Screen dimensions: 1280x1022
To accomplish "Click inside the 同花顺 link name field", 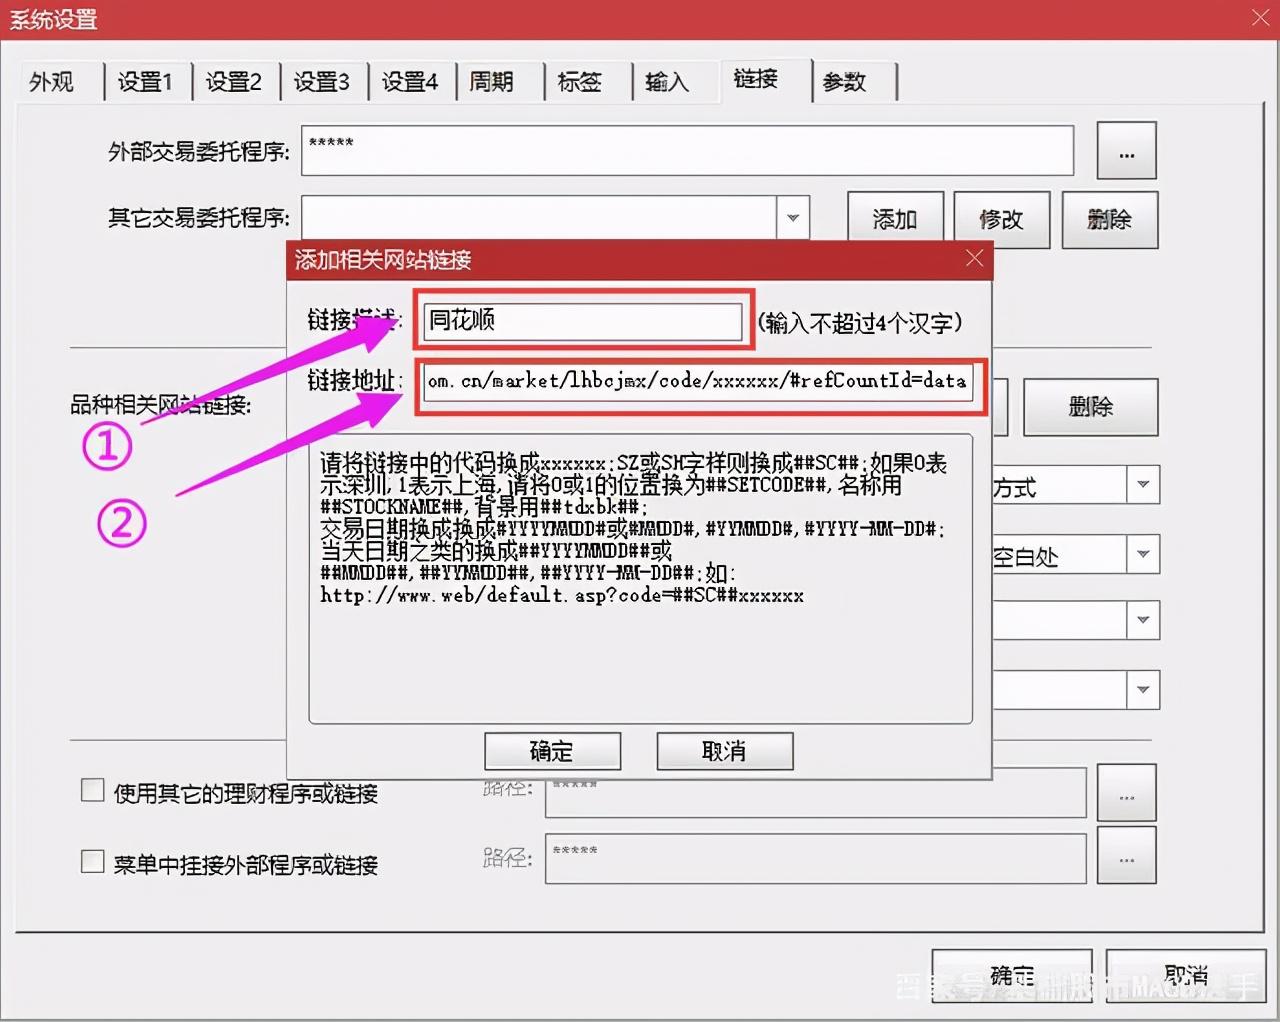I will point(580,322).
